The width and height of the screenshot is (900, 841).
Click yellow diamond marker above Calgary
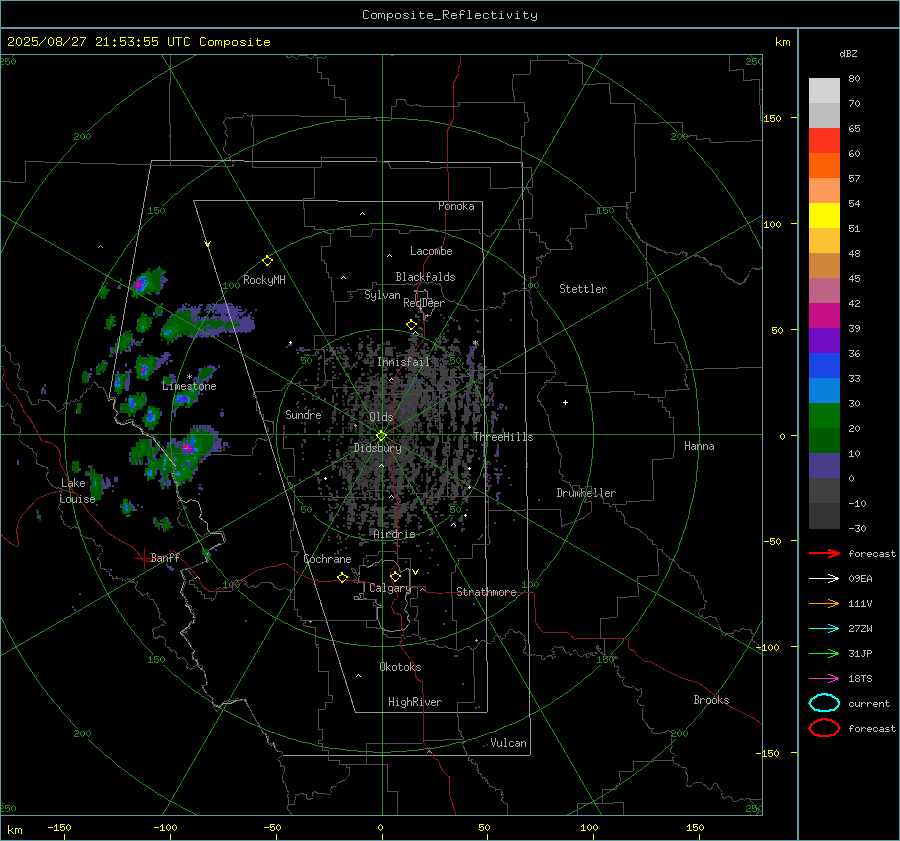pyautogui.click(x=395, y=576)
